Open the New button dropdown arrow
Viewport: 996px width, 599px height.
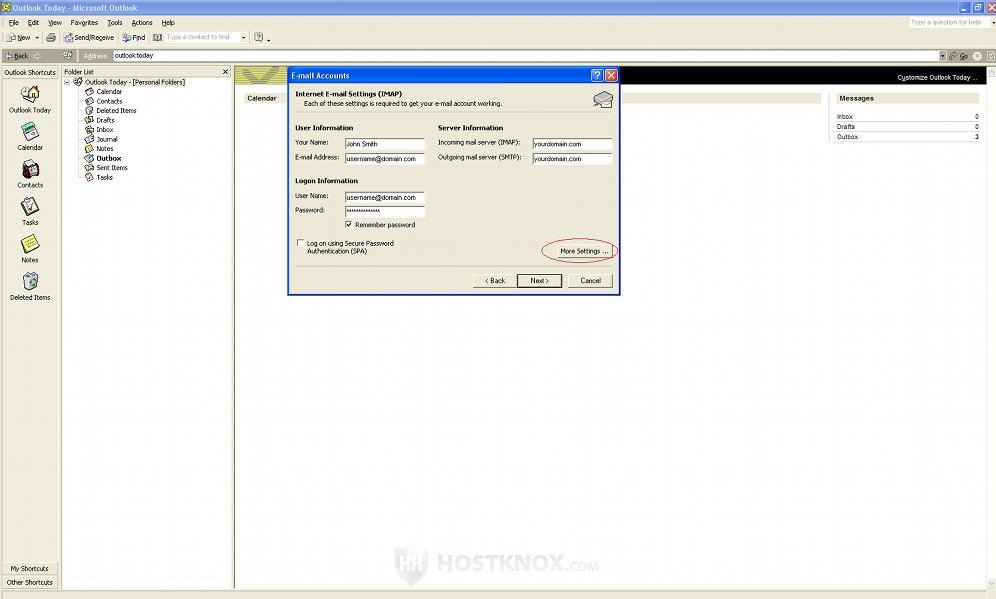[x=37, y=37]
